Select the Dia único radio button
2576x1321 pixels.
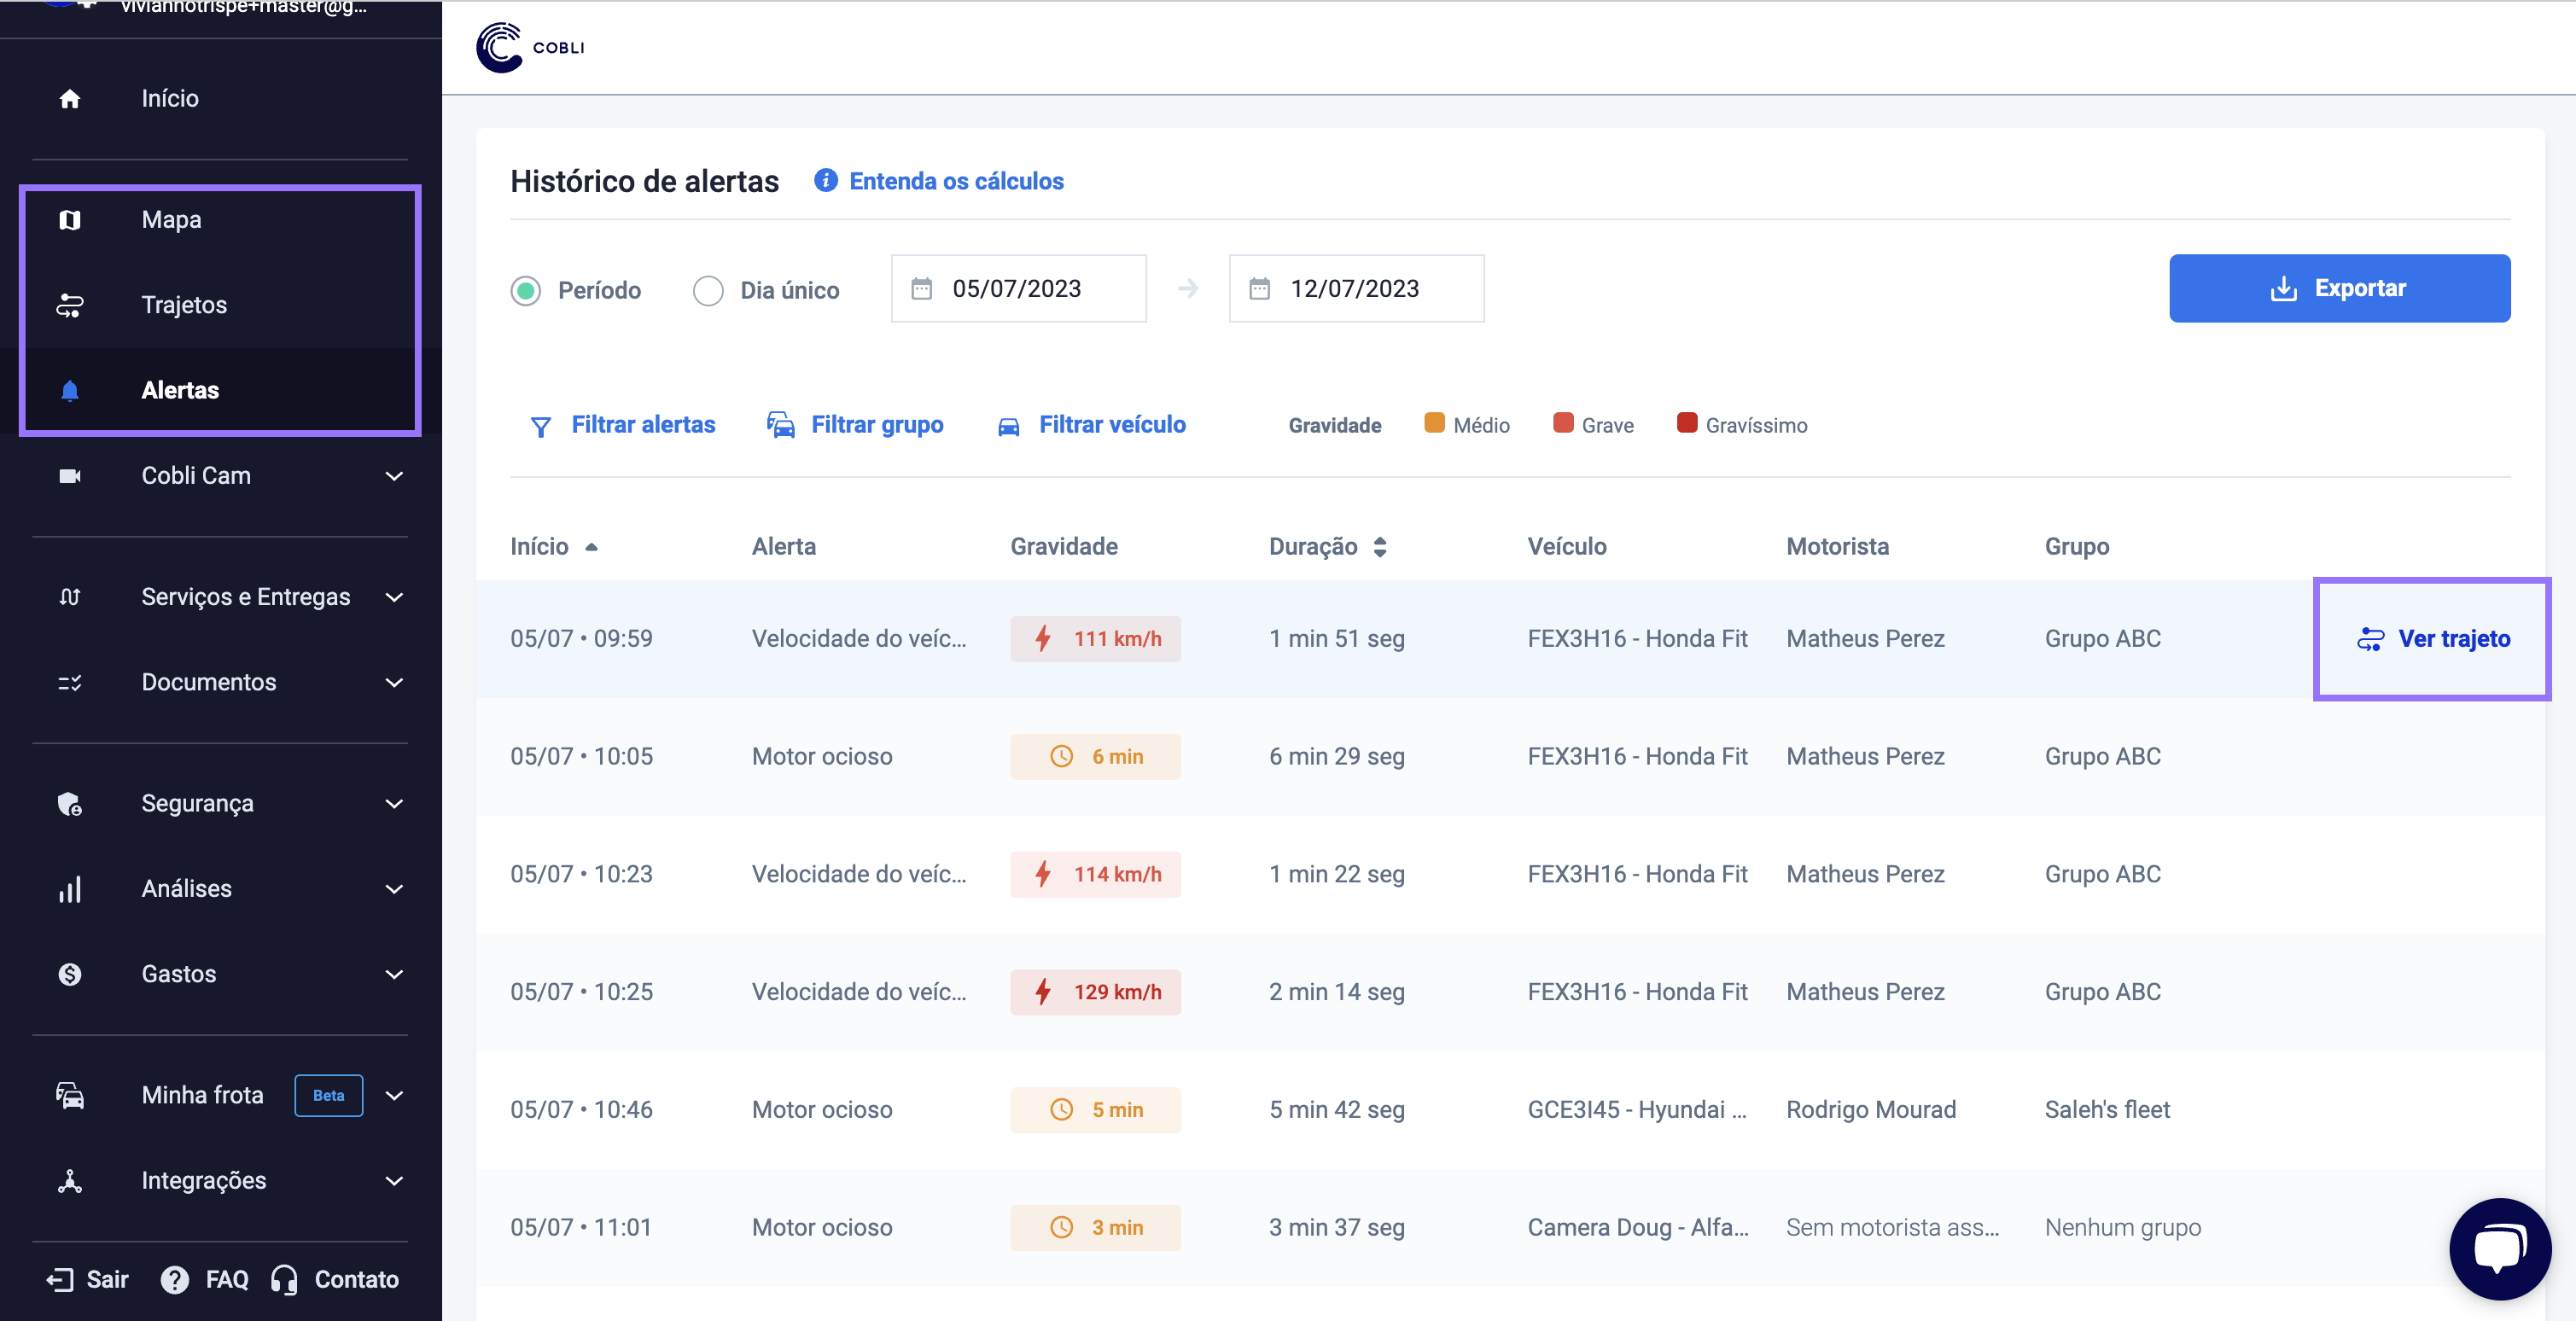pyautogui.click(x=708, y=291)
